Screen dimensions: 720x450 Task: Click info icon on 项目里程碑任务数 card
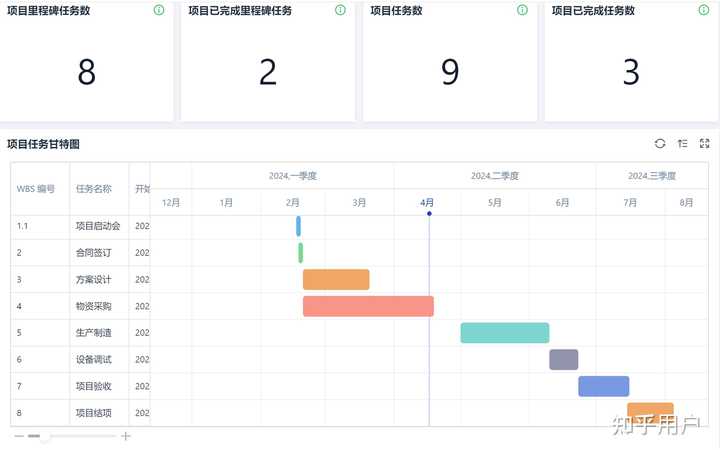(x=159, y=10)
